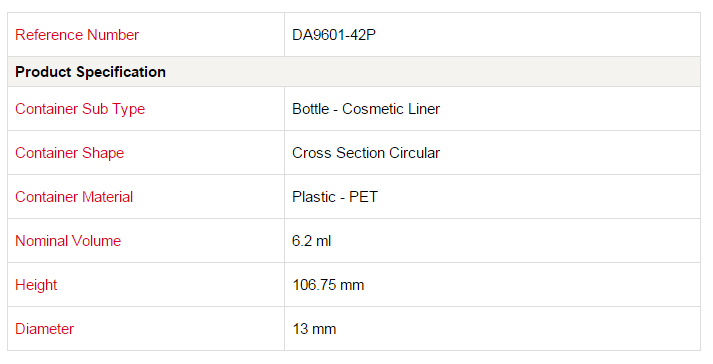Select the 106.75 mm height value
713x364 pixels.
[x=328, y=285]
